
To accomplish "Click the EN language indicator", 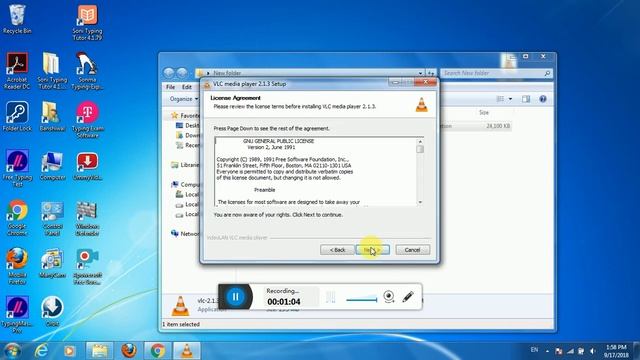I will click(x=534, y=350).
